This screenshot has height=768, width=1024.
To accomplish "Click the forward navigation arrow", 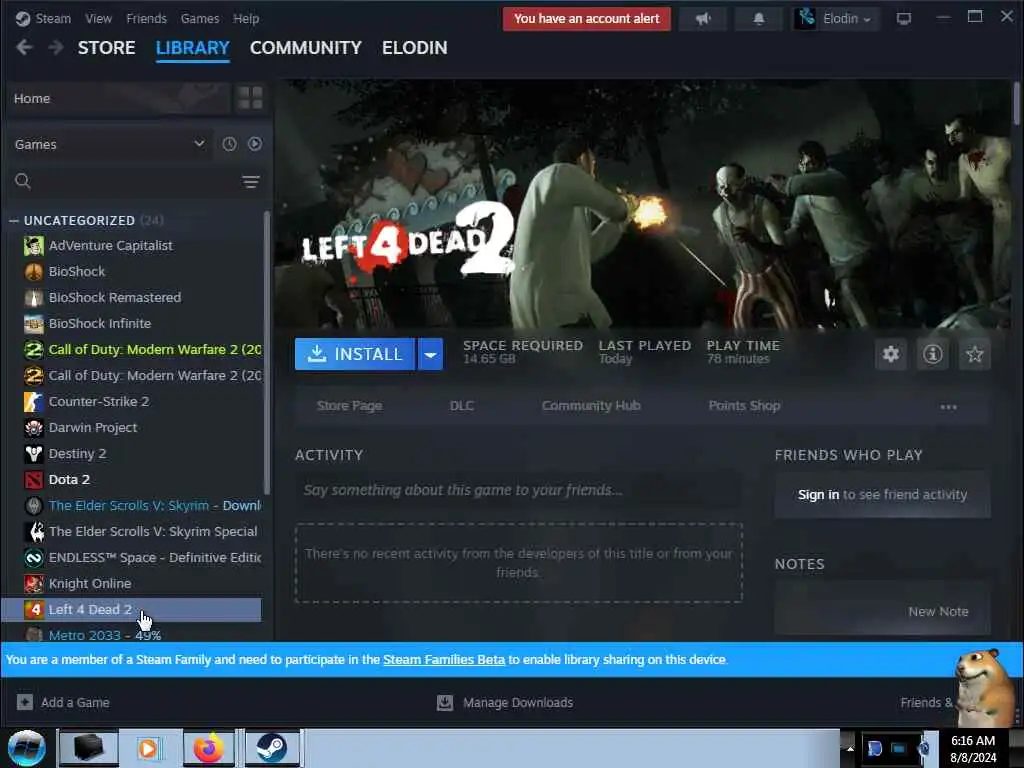I will (56, 48).
